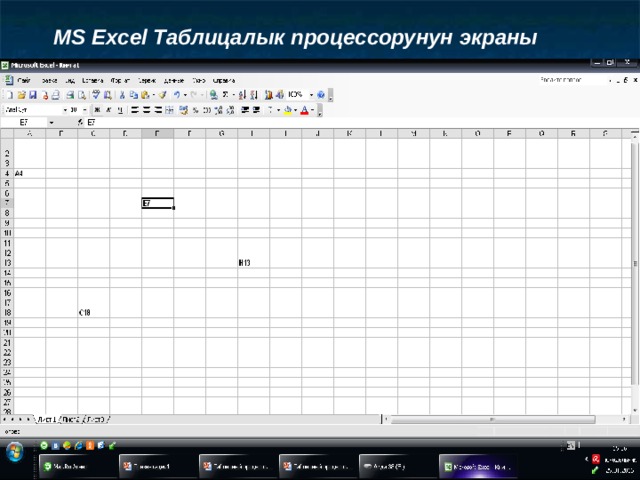
Task: Apply Percent style with the toolbar icon
Action: point(196,110)
